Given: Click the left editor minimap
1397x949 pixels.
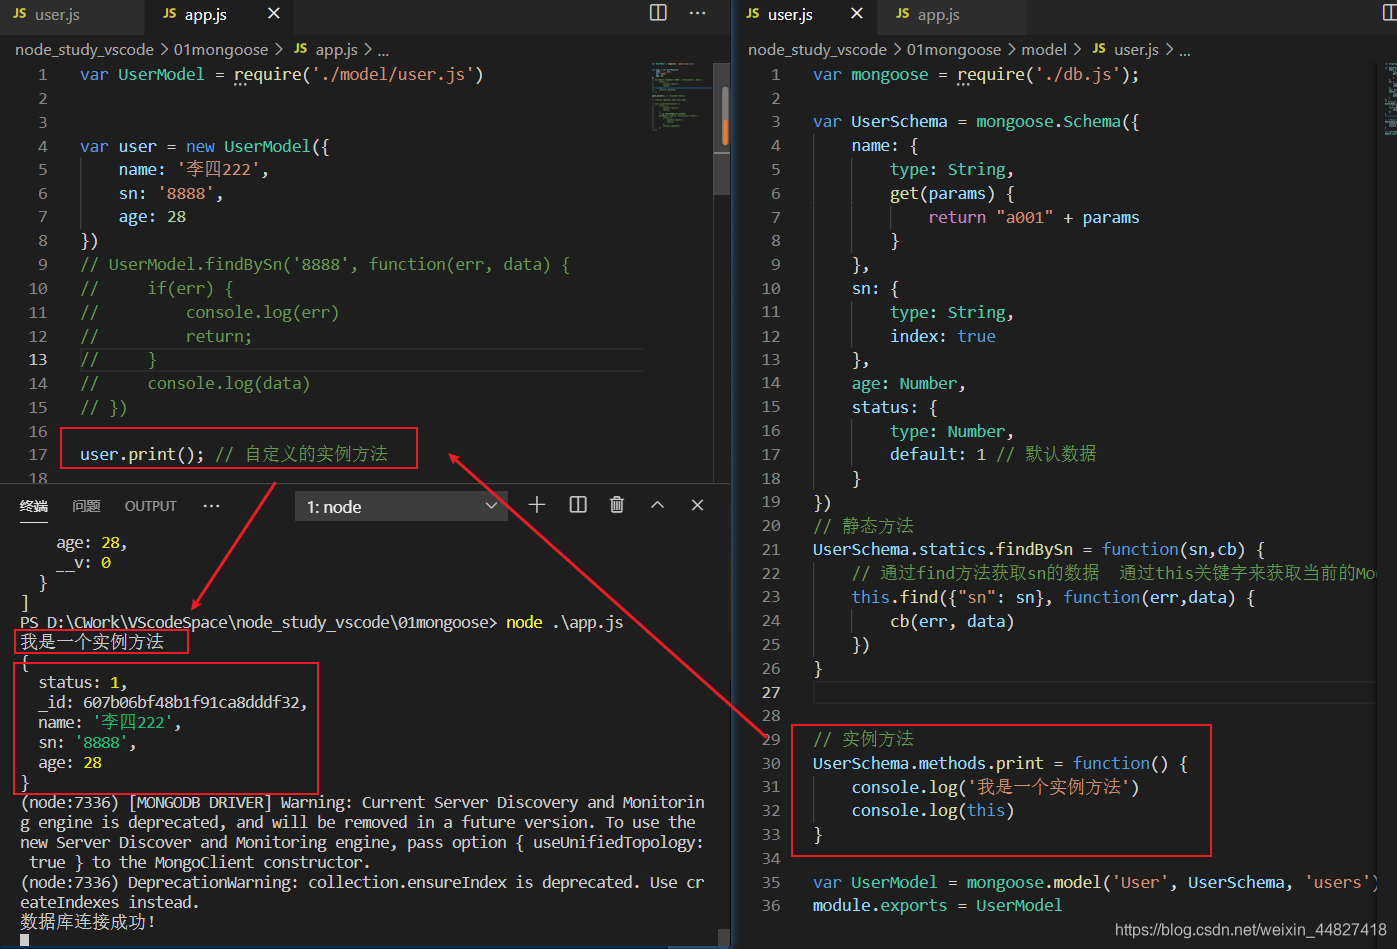Looking at the screenshot, I should tap(680, 95).
